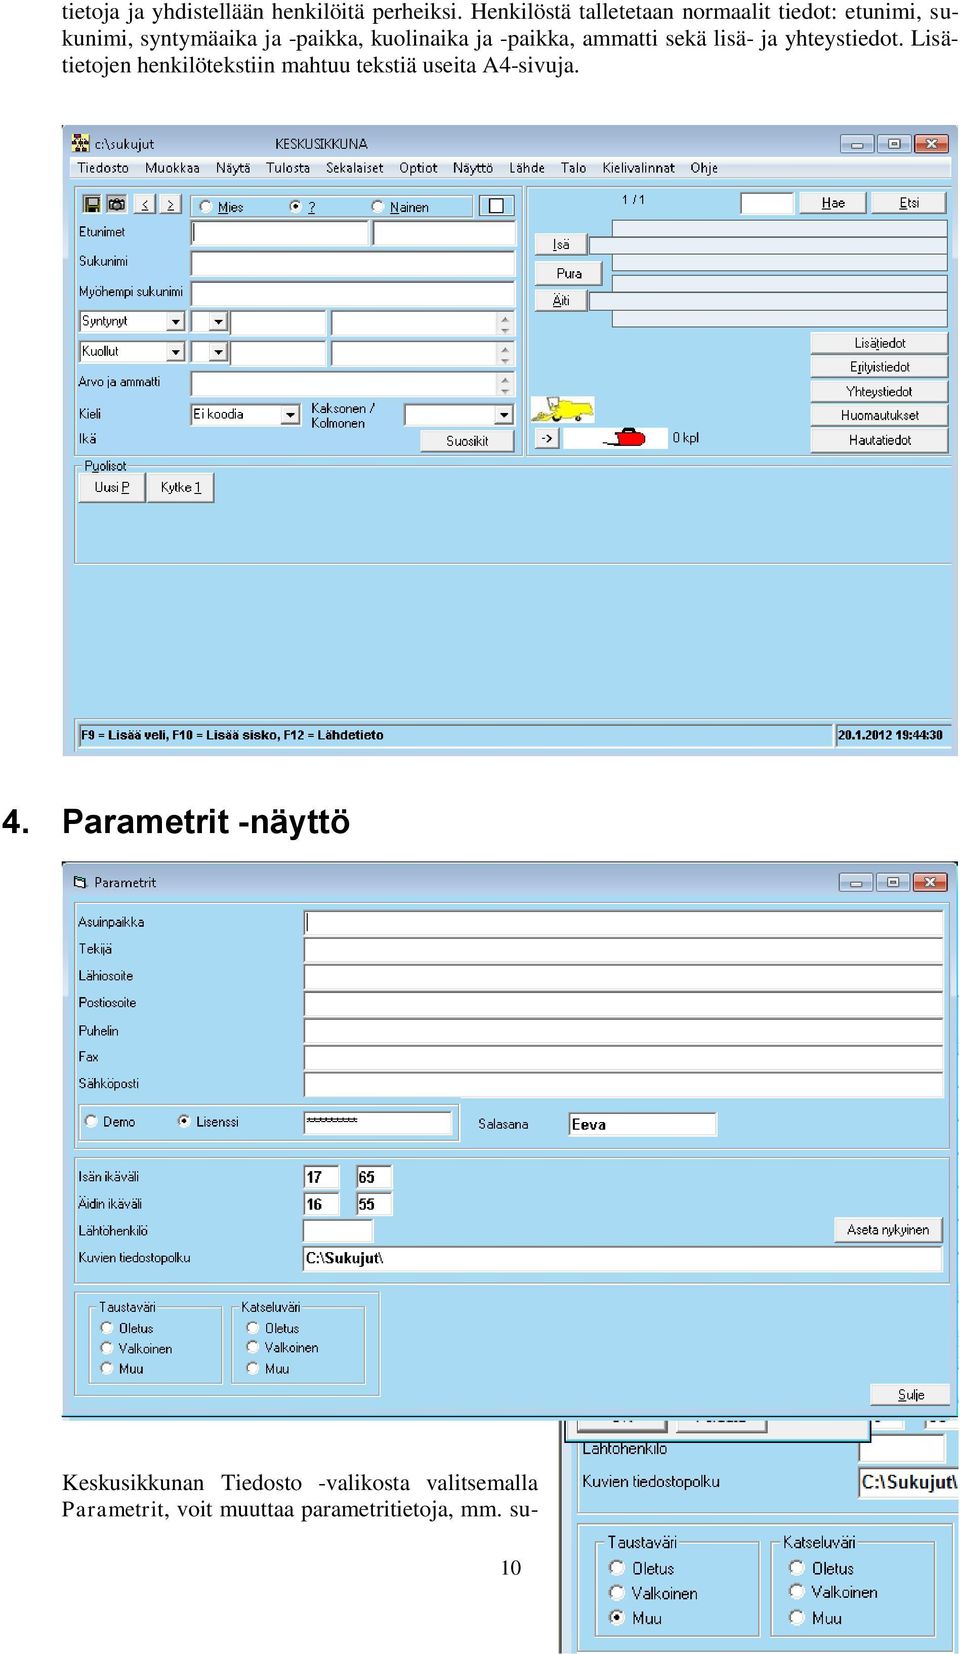Click the Kuvien tiedostopolku field in Parametrit window
The height and width of the screenshot is (1654, 960).
(x=622, y=1258)
